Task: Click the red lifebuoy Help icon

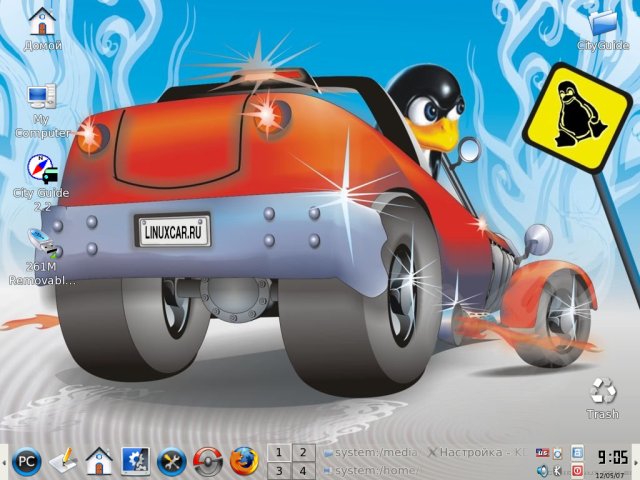Action: [x=208, y=461]
